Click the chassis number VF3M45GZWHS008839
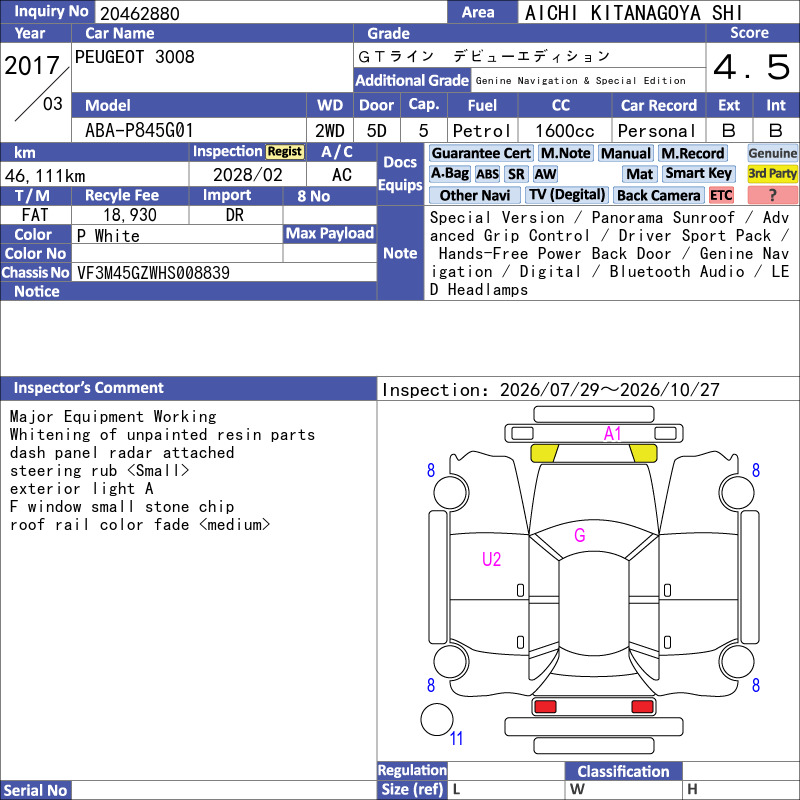 153,273
